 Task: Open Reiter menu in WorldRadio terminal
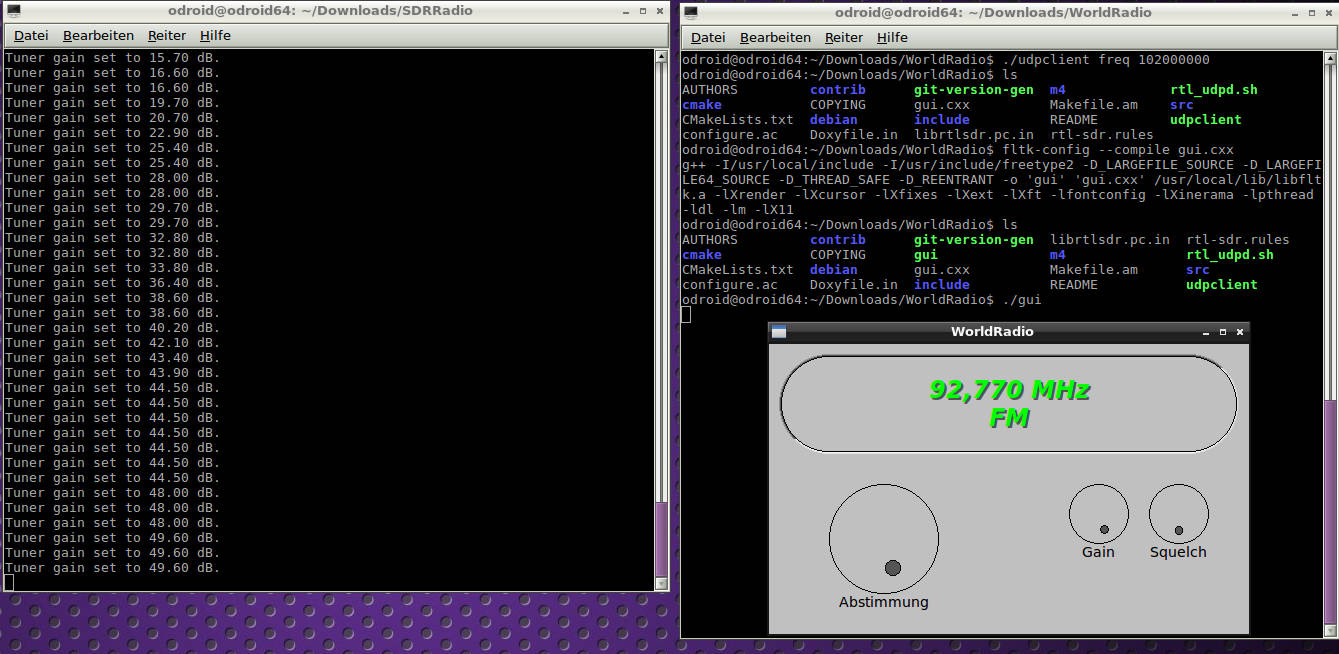coord(844,38)
